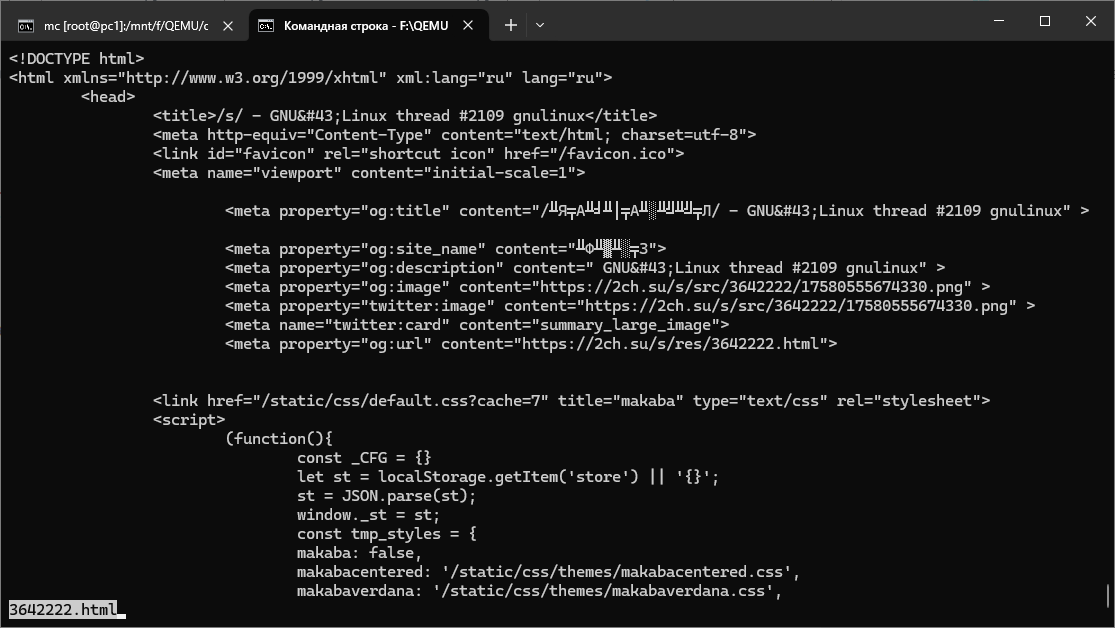The height and width of the screenshot is (628, 1115).
Task: Open a new tab with plus button
Action: point(511,25)
